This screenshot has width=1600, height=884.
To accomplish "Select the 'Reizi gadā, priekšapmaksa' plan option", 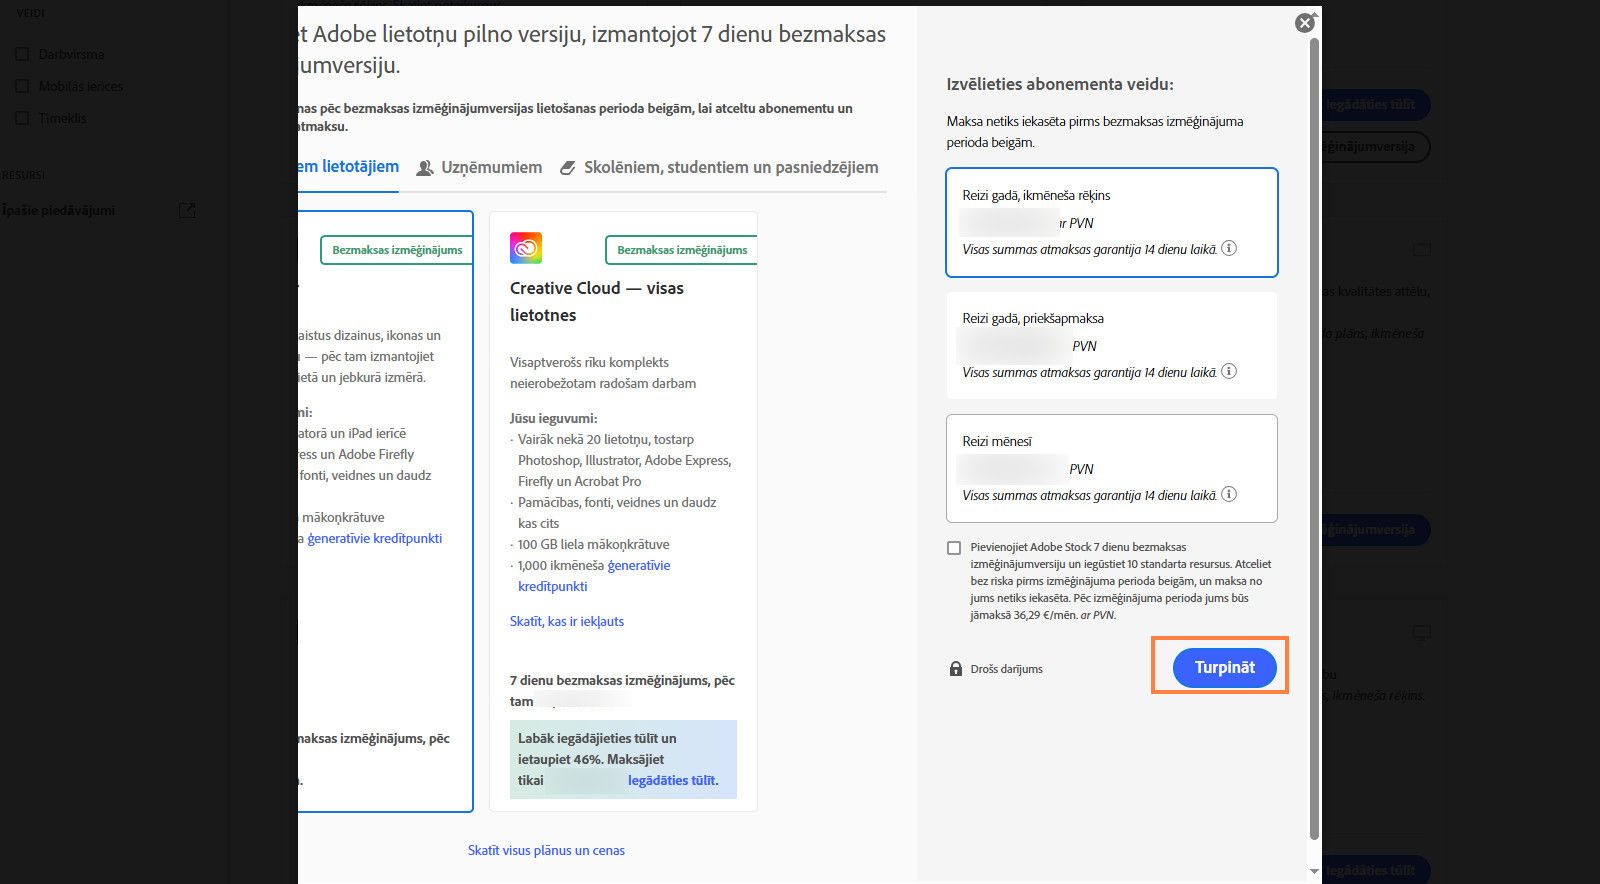I will (1112, 345).
